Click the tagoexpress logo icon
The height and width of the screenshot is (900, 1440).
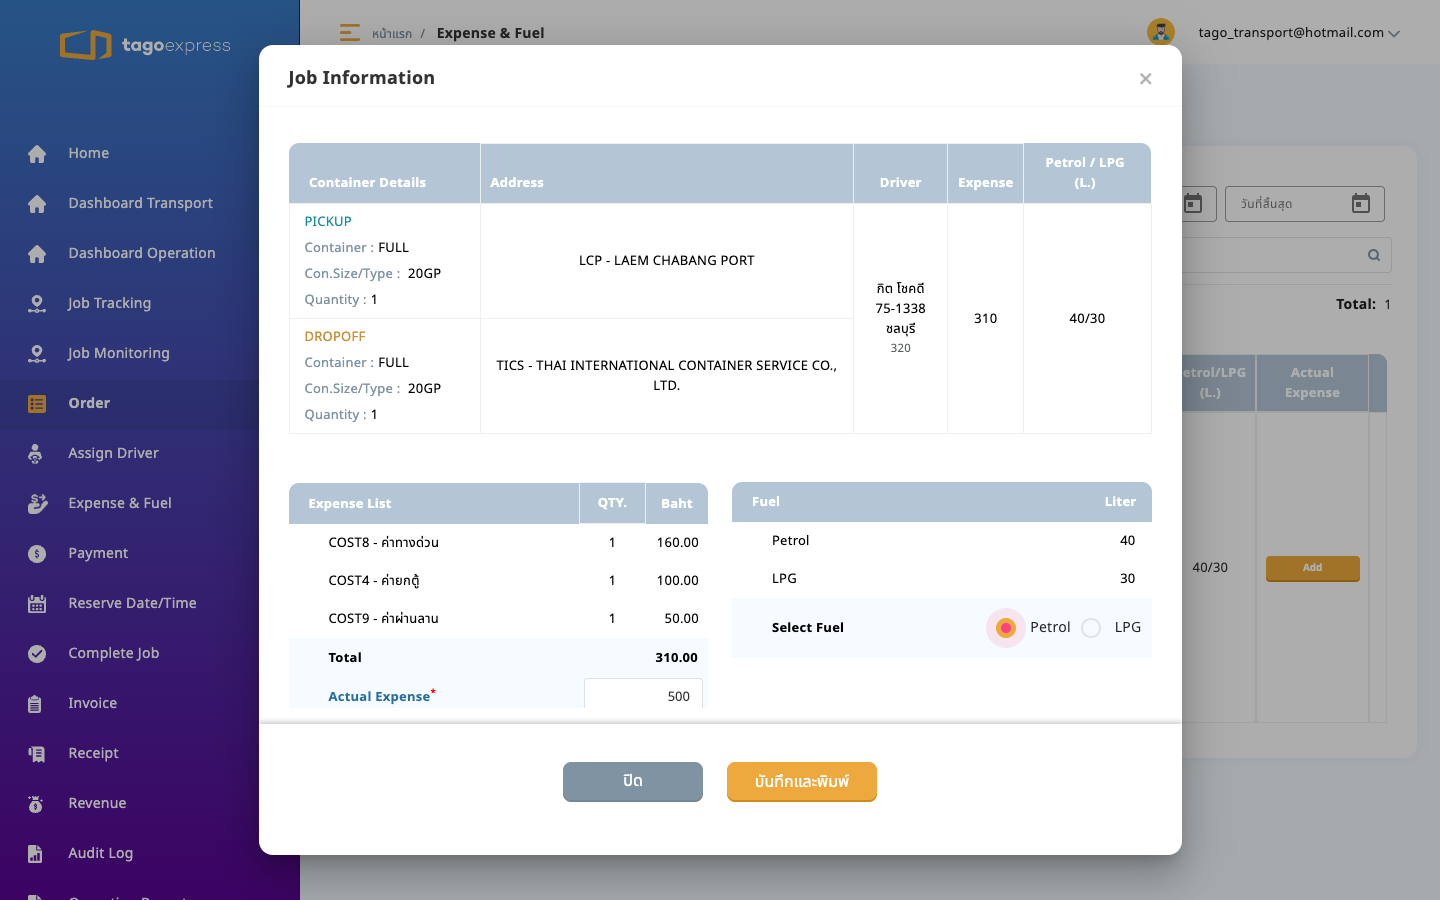tap(86, 45)
